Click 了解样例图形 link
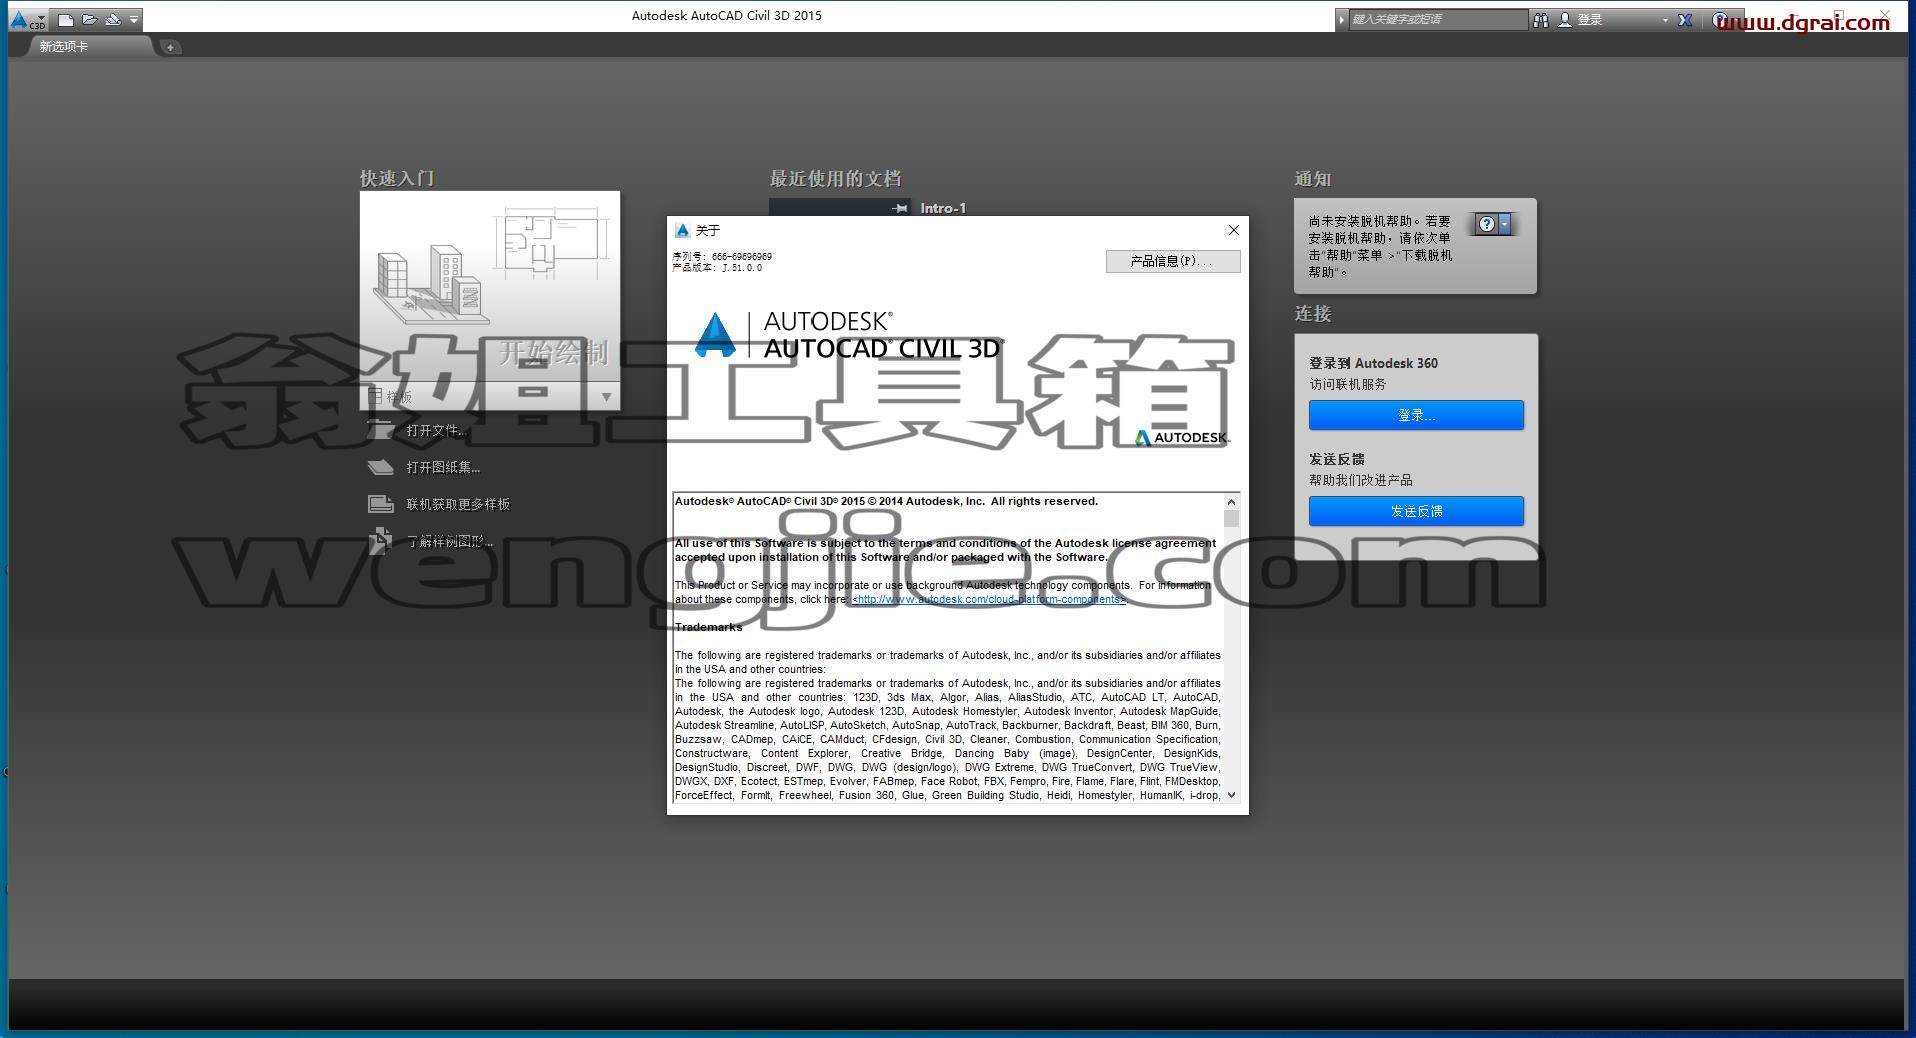 click(x=449, y=541)
